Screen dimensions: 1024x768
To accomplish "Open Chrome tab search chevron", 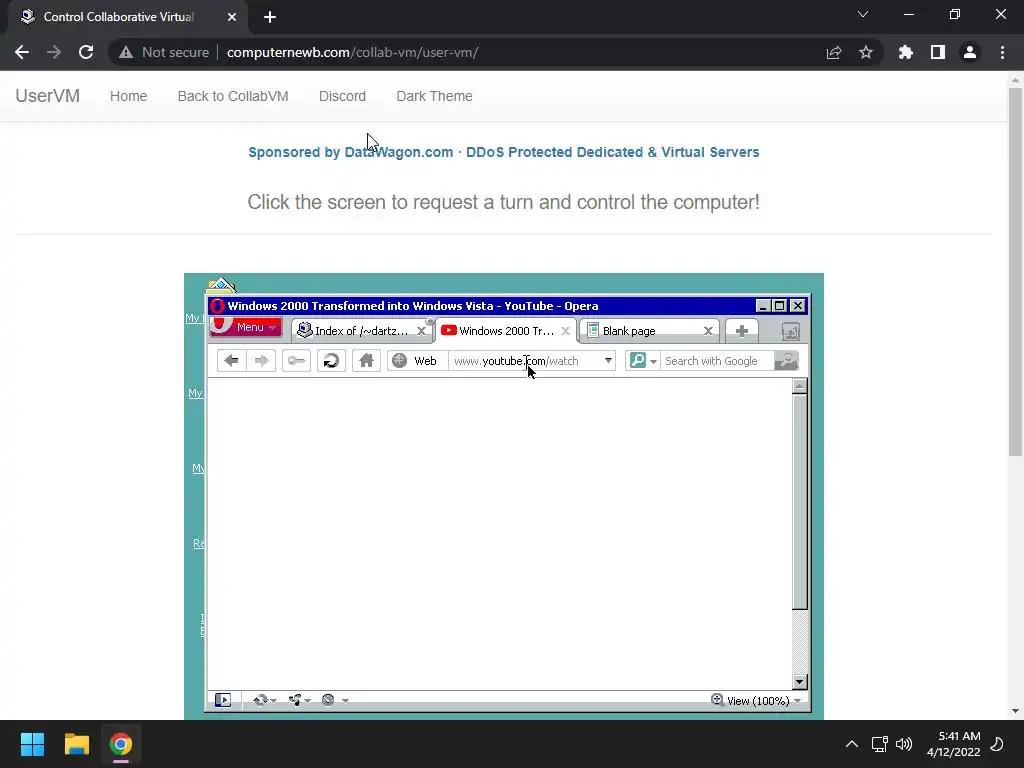I will [x=863, y=14].
